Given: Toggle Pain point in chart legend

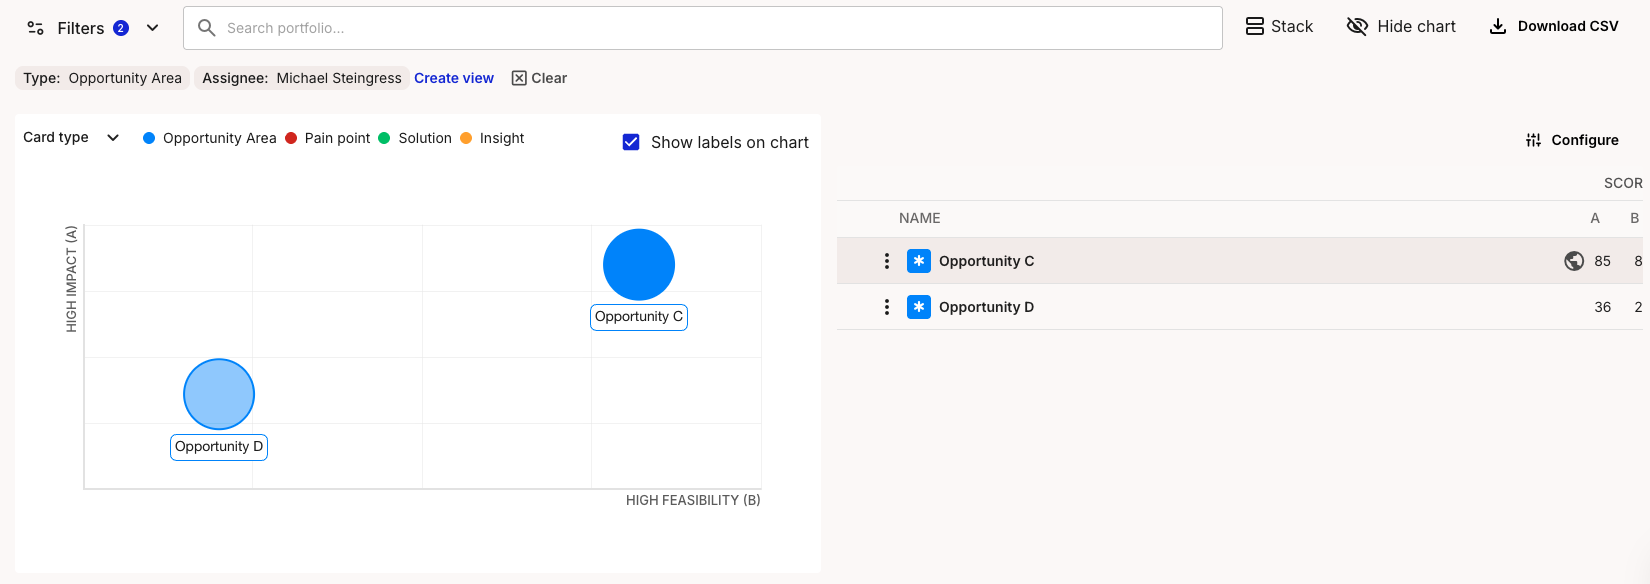Looking at the screenshot, I should click(327, 138).
